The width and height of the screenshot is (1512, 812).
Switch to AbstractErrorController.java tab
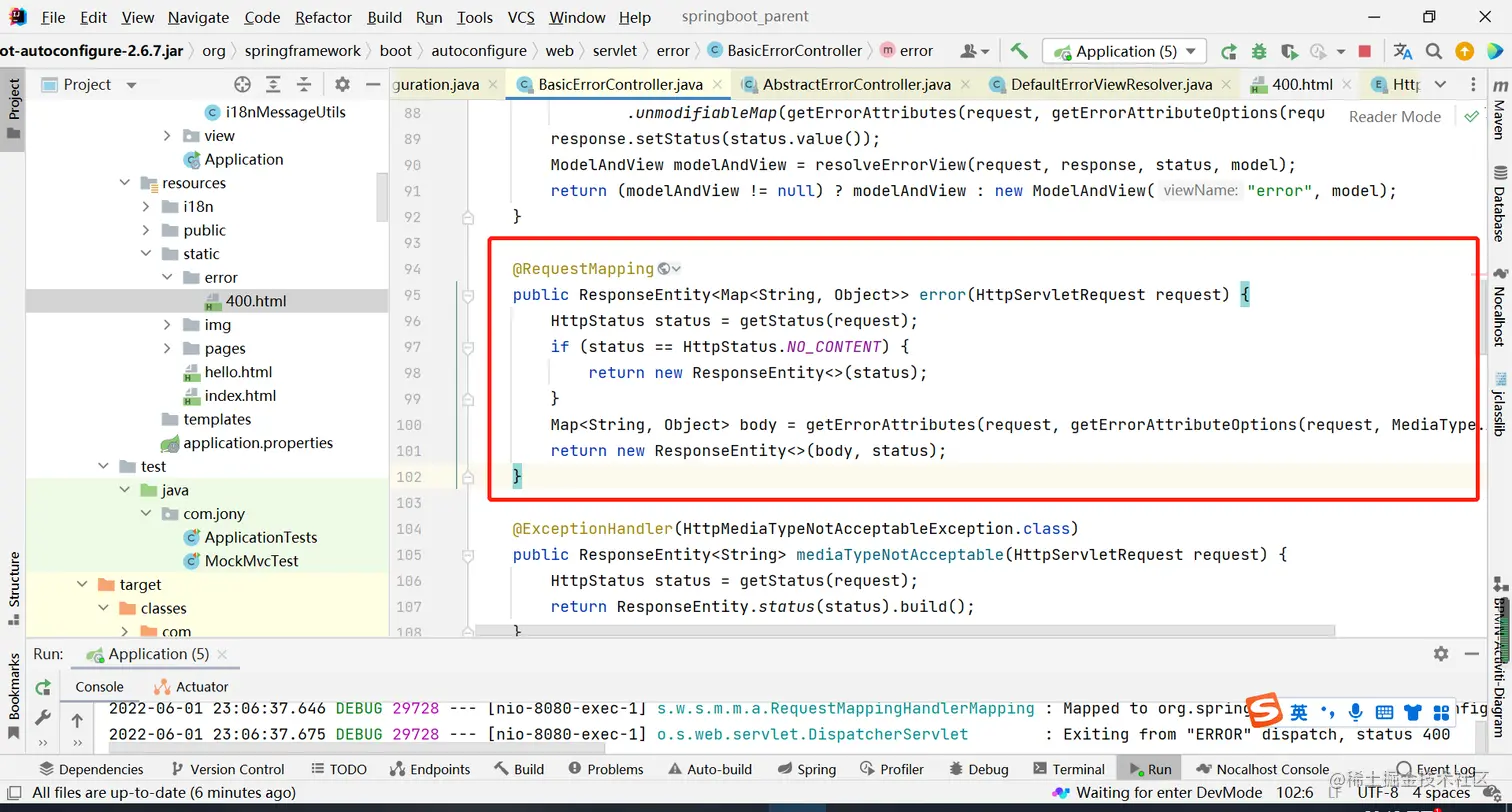click(856, 85)
